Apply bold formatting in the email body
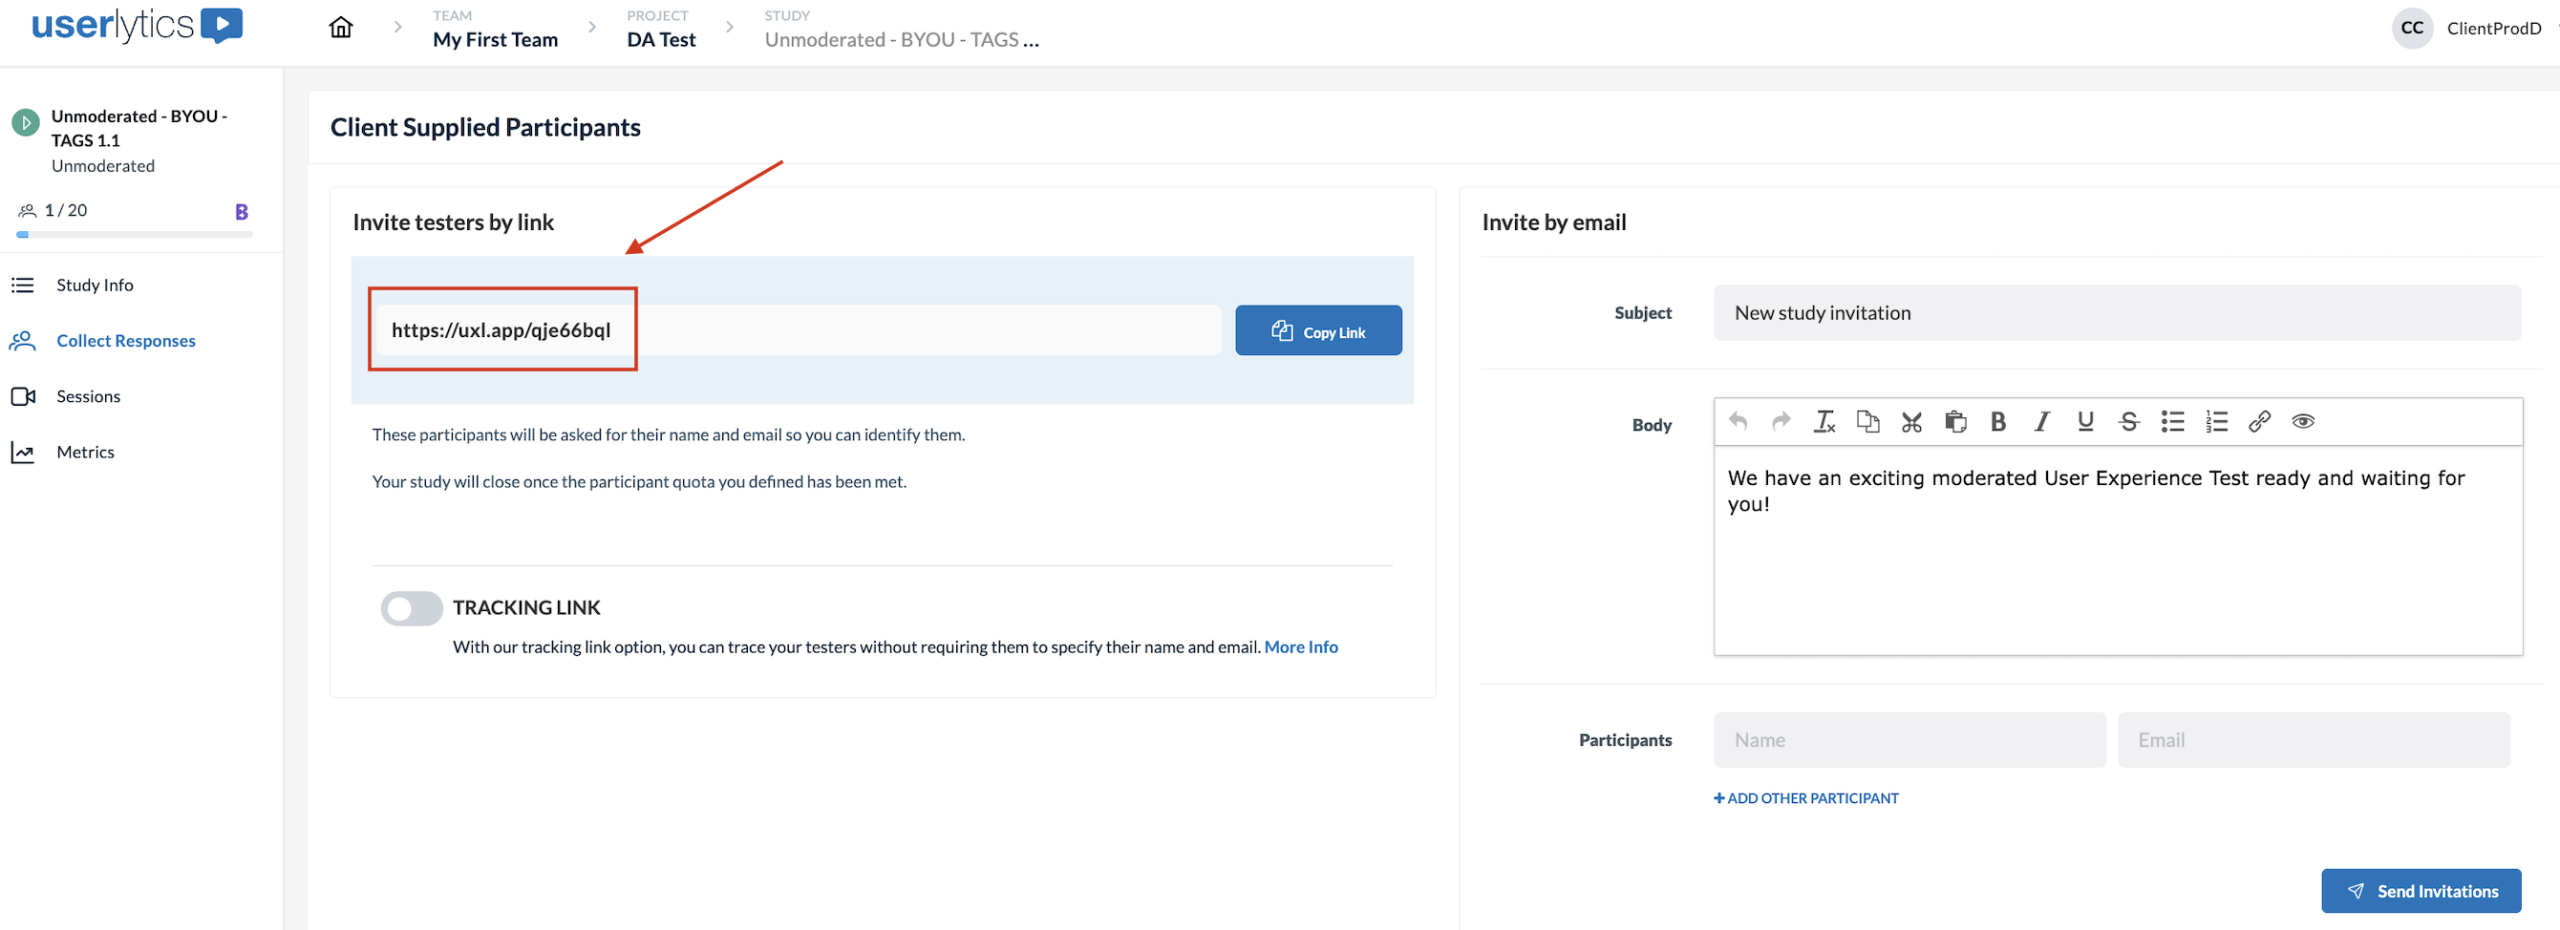 click(x=1997, y=421)
